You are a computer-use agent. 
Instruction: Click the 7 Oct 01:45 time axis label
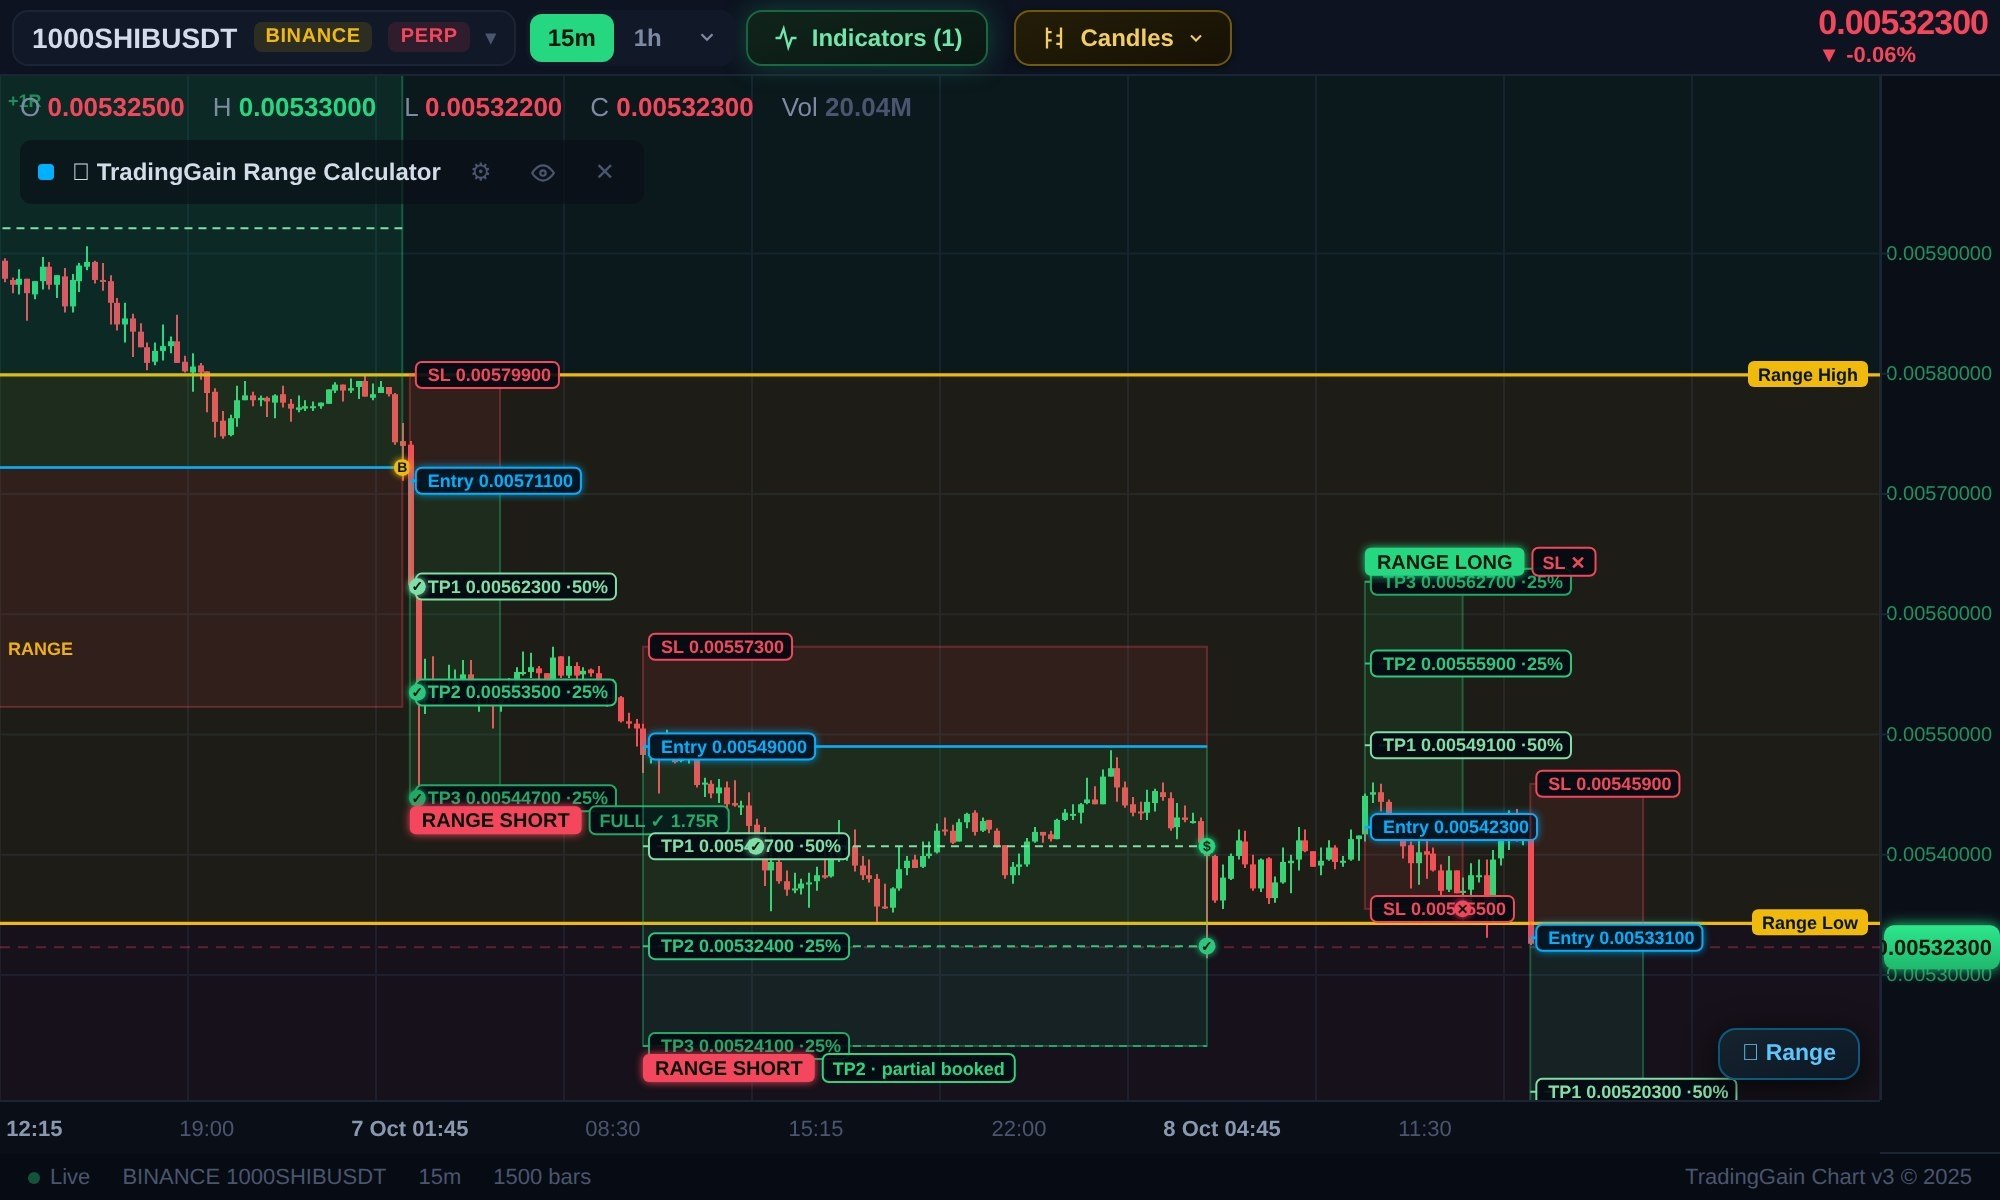409,1129
